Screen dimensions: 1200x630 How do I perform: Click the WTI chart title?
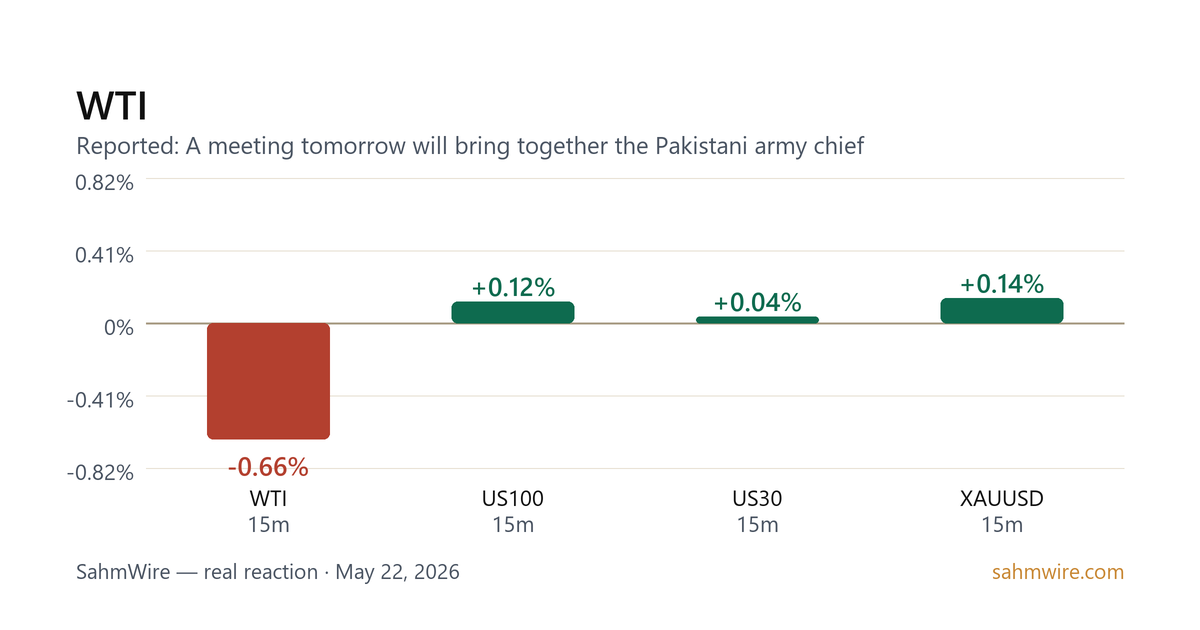(x=112, y=106)
